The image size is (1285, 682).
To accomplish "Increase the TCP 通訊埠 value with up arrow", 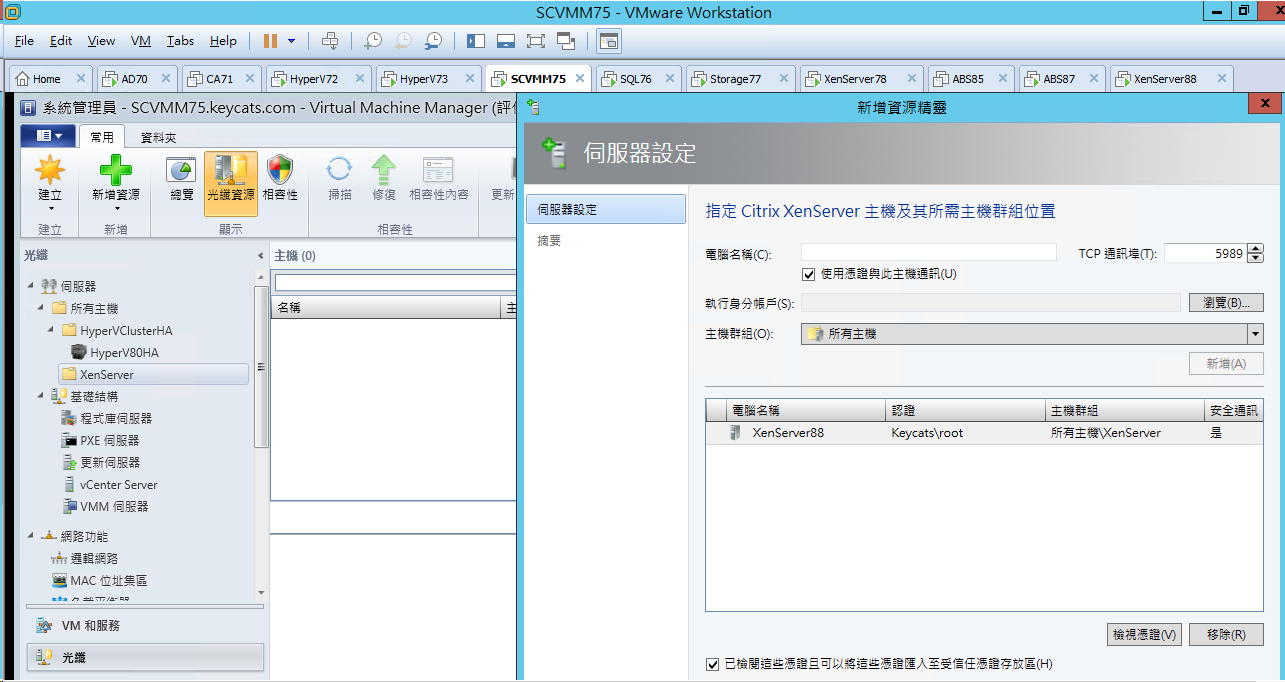I will coord(1256,249).
